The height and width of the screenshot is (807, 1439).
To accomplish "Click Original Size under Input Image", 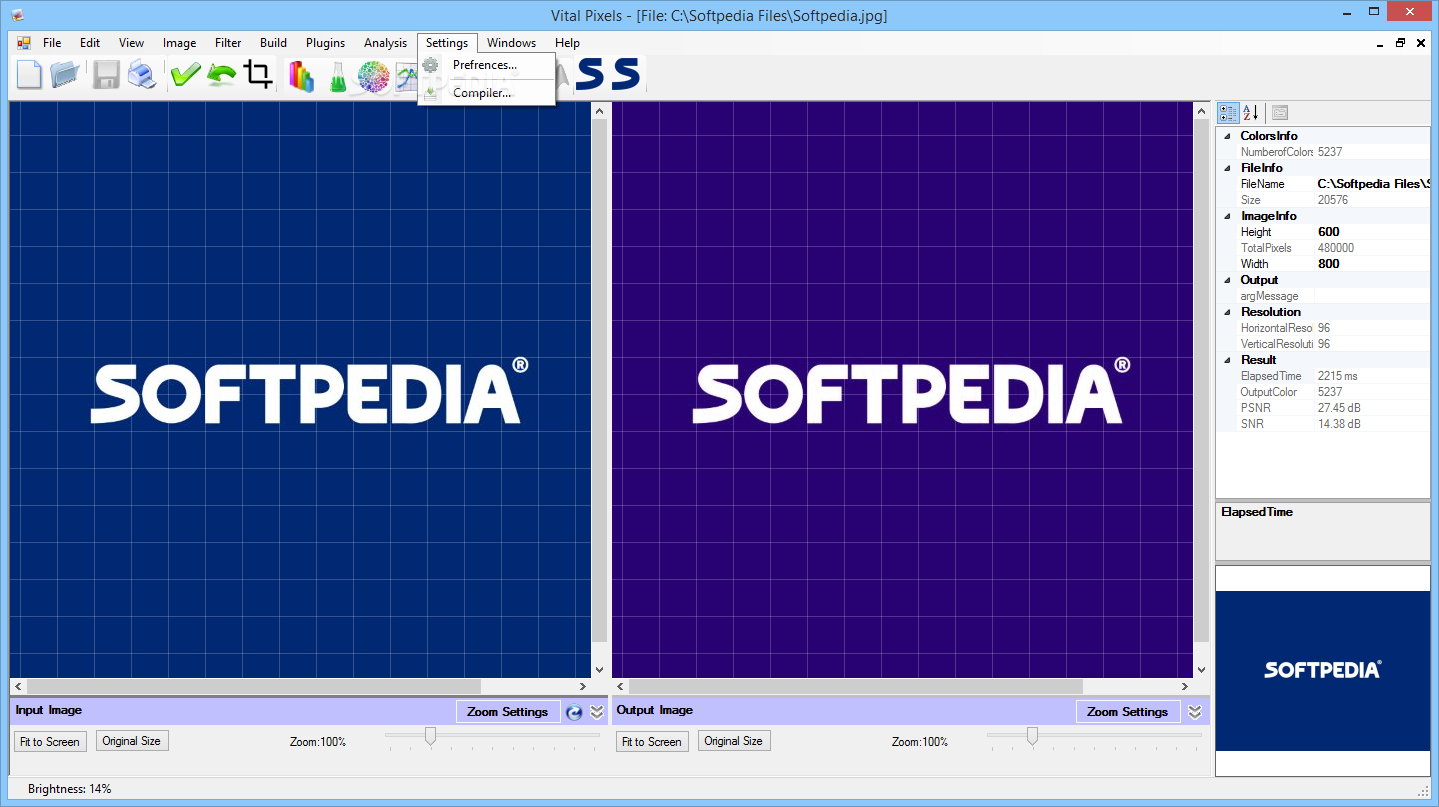I will coord(131,741).
